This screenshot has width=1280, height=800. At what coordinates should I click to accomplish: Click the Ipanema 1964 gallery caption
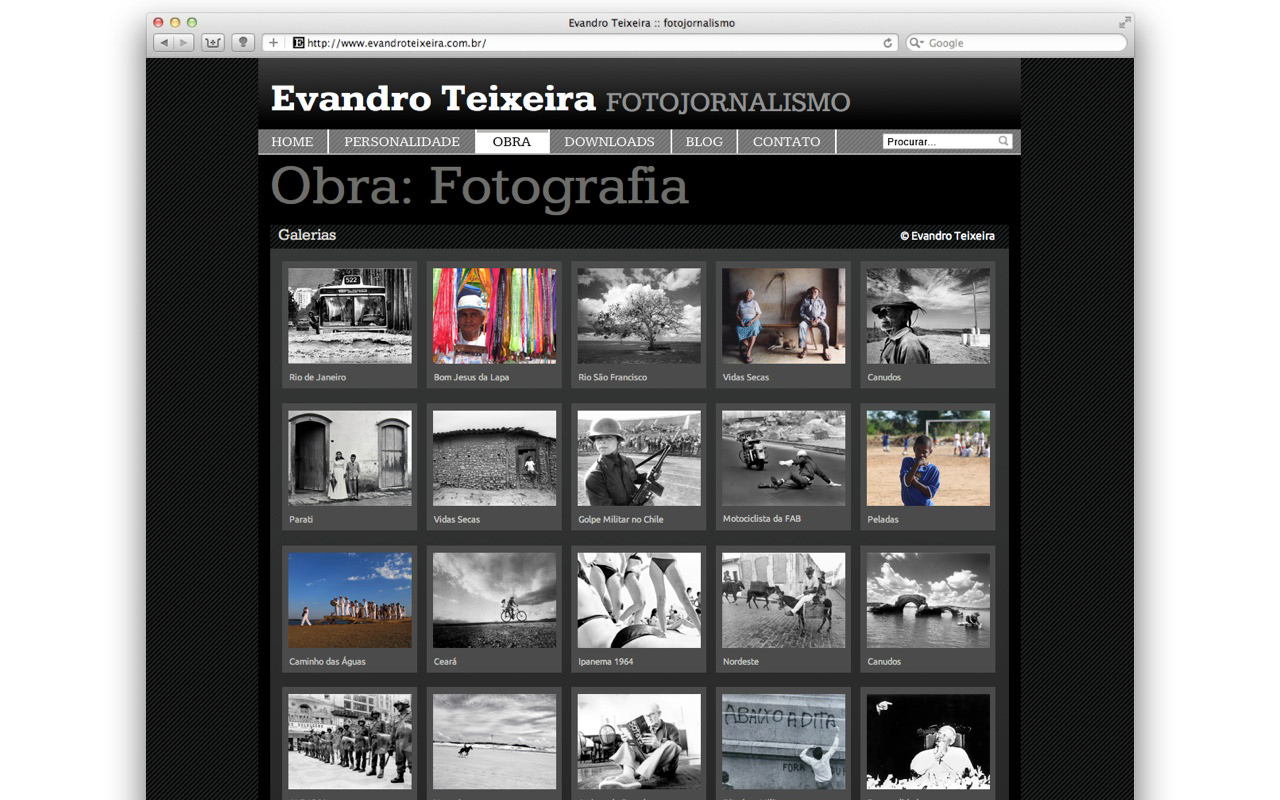pos(606,661)
